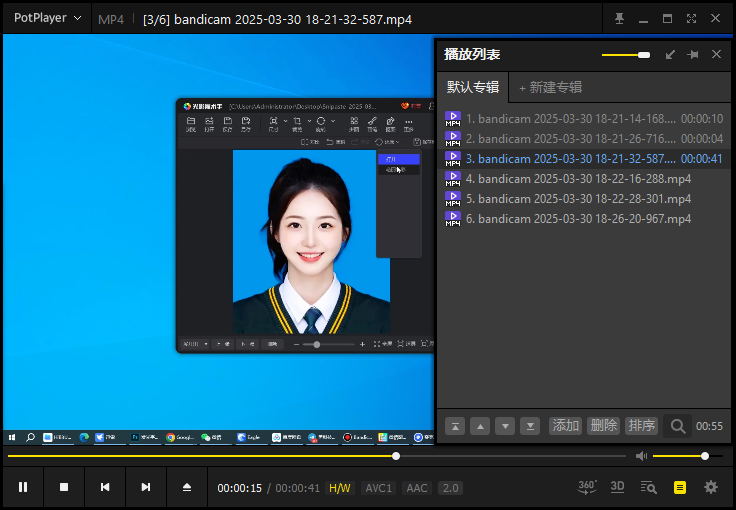
Task: Click the video display area
Action: click(218, 239)
